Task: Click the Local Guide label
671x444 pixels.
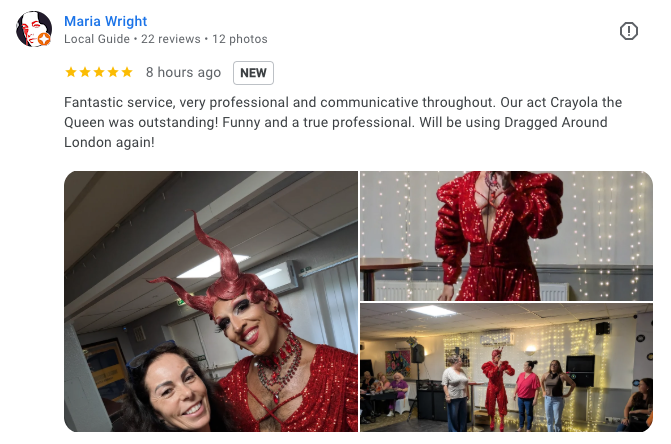Action: click(x=97, y=39)
